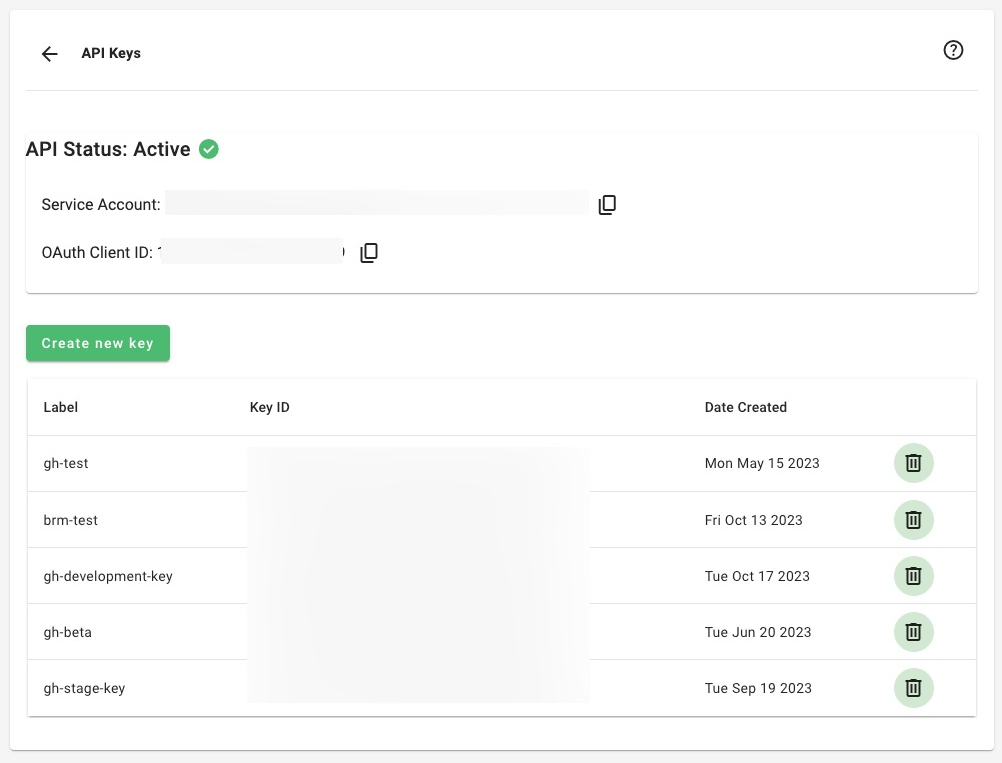1002x763 pixels.
Task: Go back using the left arrow icon
Action: tap(49, 54)
